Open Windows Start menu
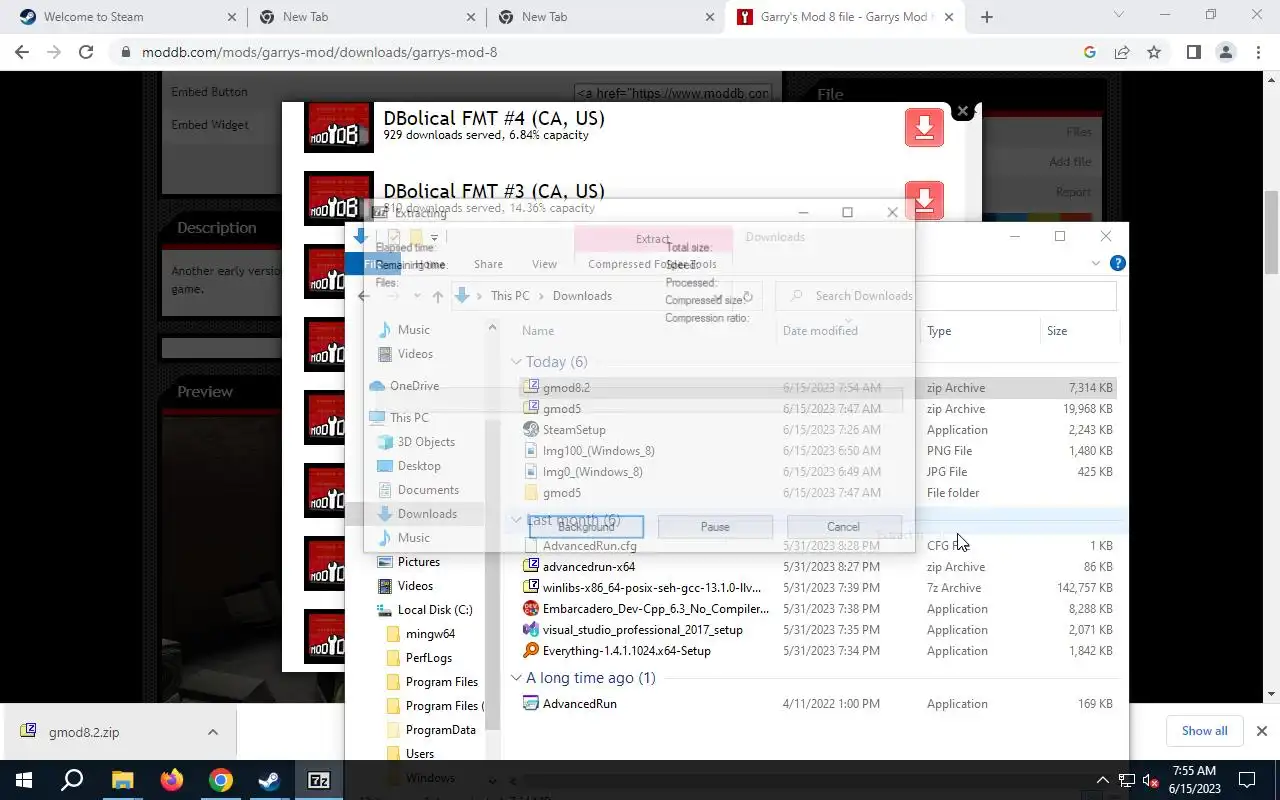Screen dimensions: 1280x800 (x=24, y=780)
